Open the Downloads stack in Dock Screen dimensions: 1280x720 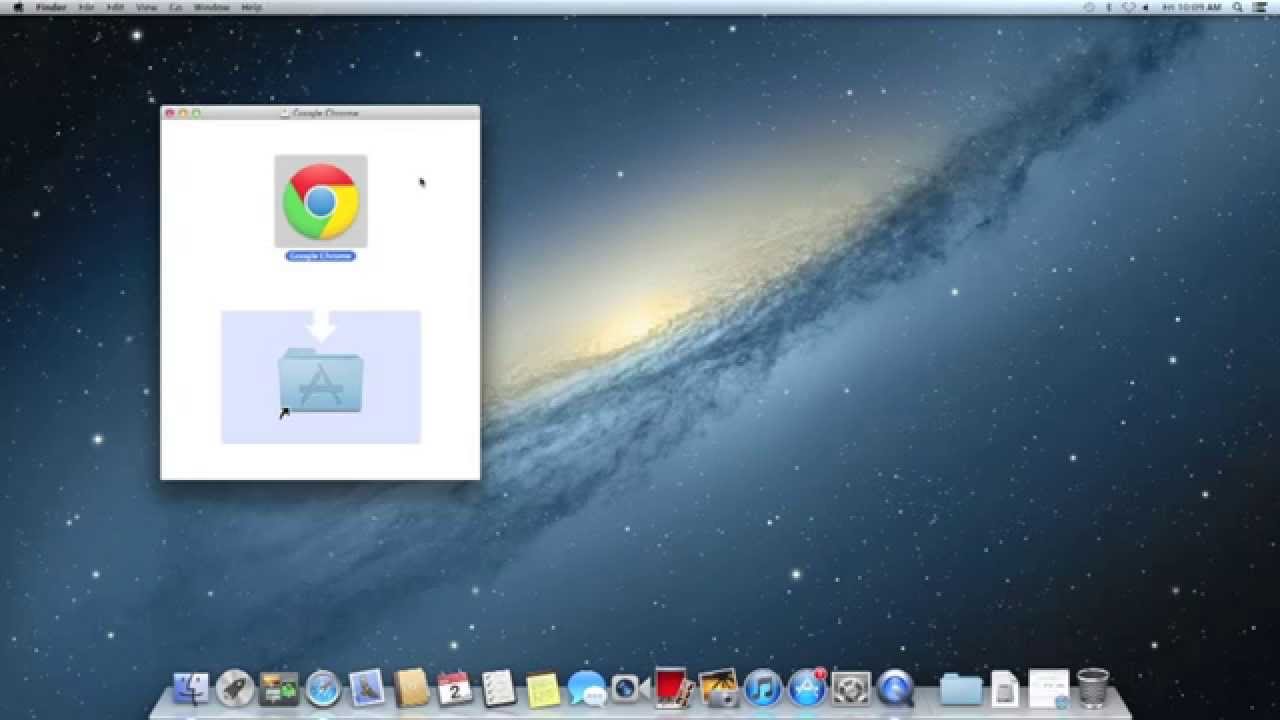click(x=1048, y=689)
